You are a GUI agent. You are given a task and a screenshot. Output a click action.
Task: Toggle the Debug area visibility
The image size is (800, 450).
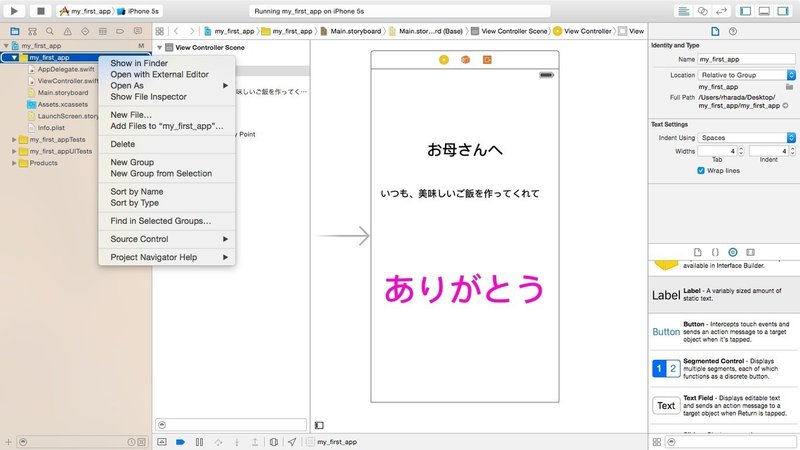pyautogui.click(x=764, y=11)
